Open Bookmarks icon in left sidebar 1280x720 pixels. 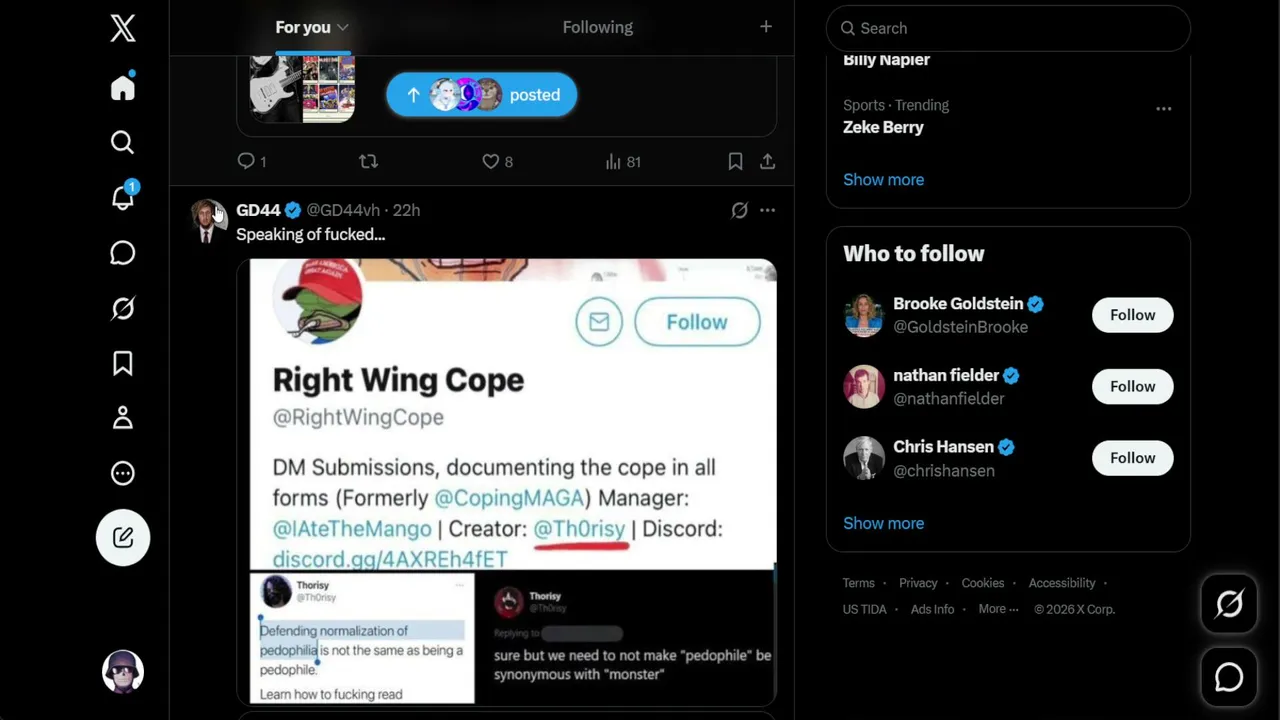[123, 363]
